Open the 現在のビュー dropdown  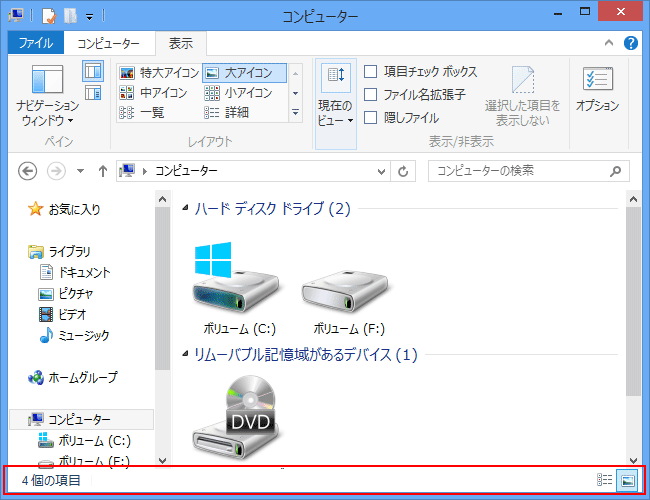[336, 104]
